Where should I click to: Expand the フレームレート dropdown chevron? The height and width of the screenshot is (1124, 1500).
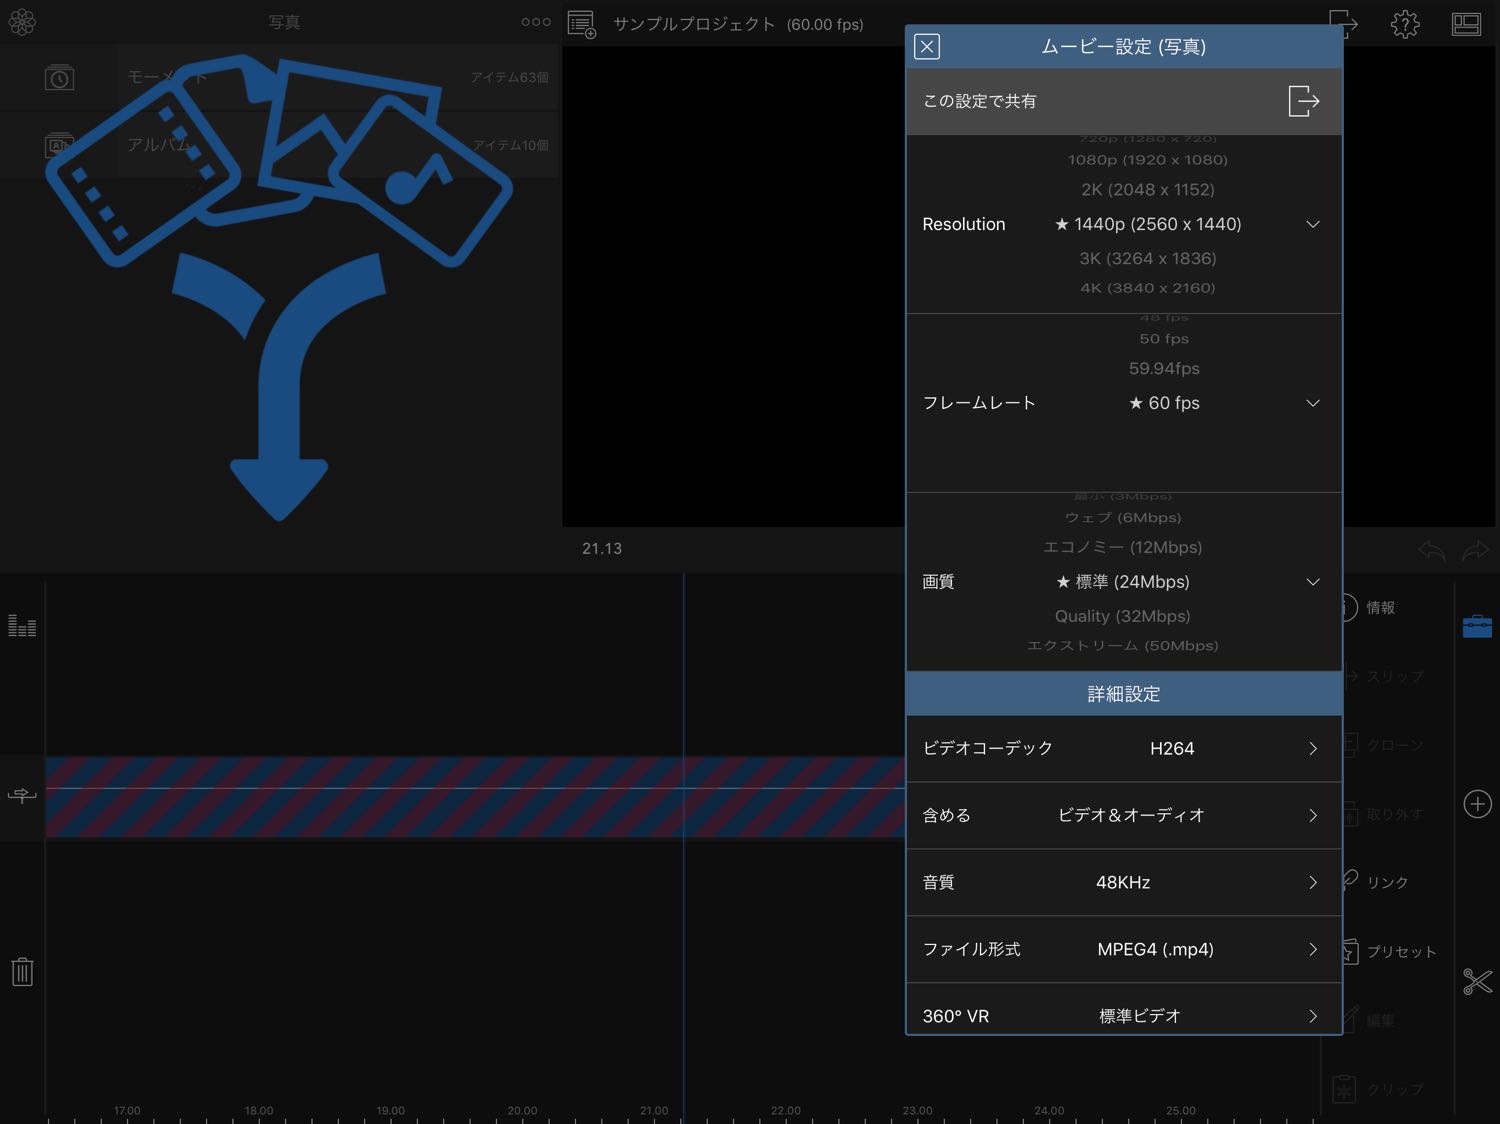click(1313, 403)
